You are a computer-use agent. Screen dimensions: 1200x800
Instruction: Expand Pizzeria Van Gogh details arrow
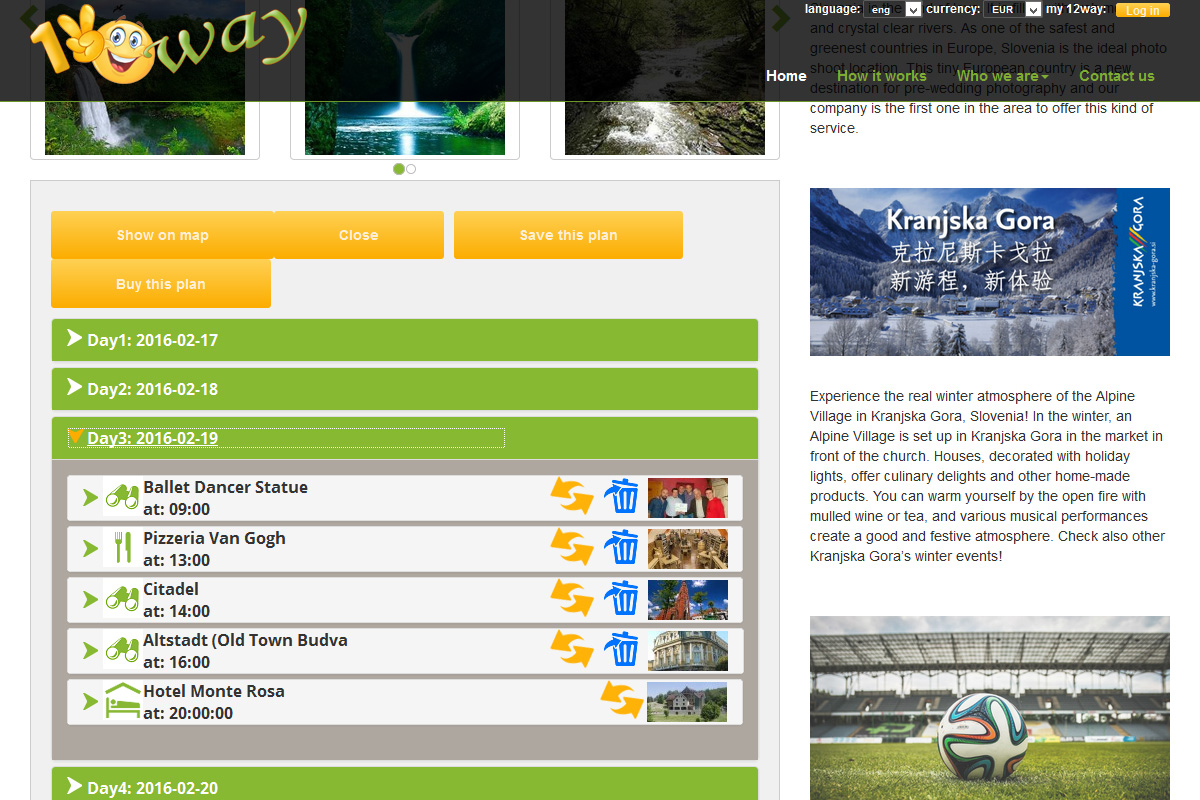coord(90,548)
